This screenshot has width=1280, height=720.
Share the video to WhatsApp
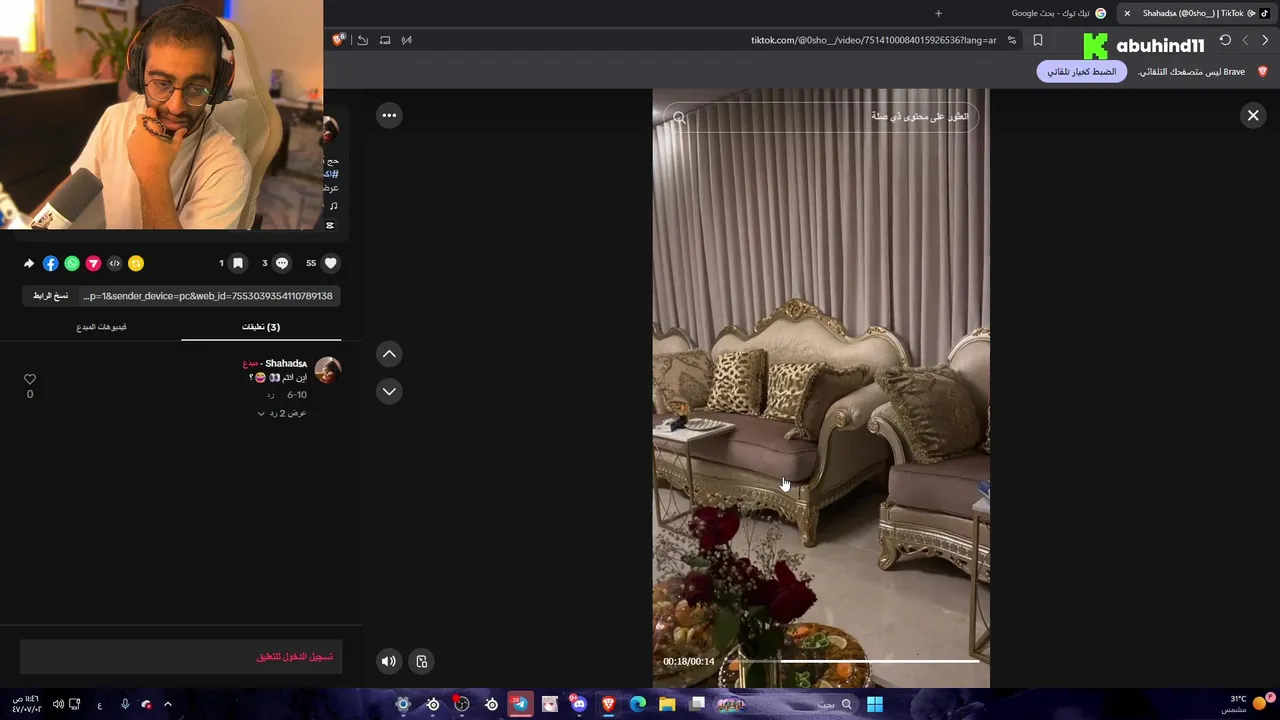tap(72, 263)
